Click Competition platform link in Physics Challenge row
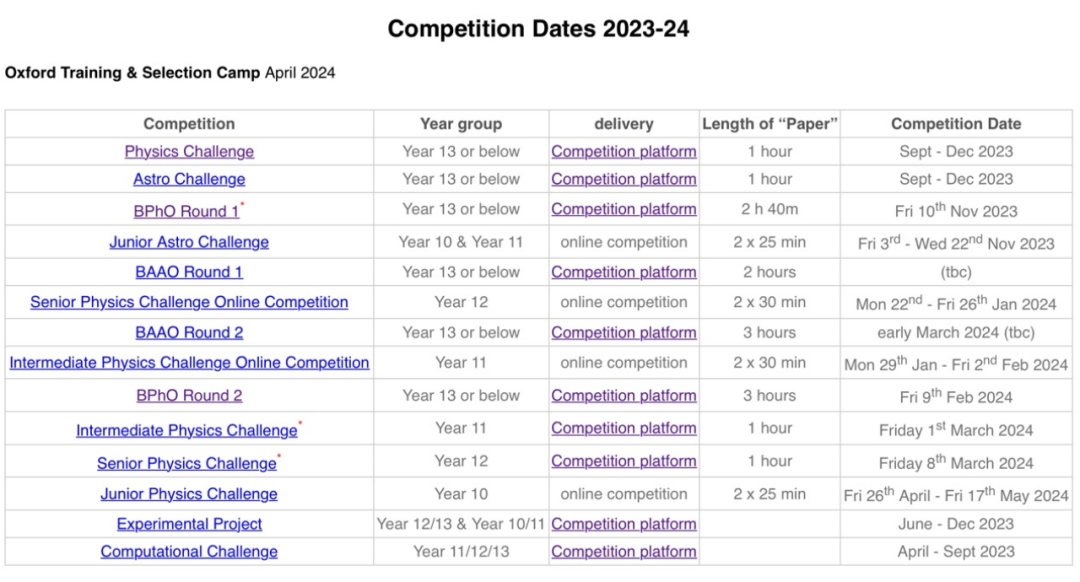Image resolution: width=1080 pixels, height=582 pixels. coord(623,152)
